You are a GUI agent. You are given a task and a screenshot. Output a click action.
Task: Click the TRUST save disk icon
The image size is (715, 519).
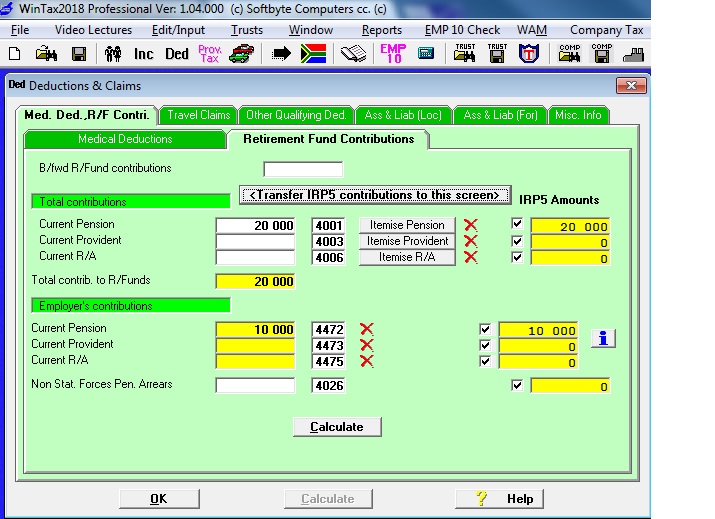[497, 53]
